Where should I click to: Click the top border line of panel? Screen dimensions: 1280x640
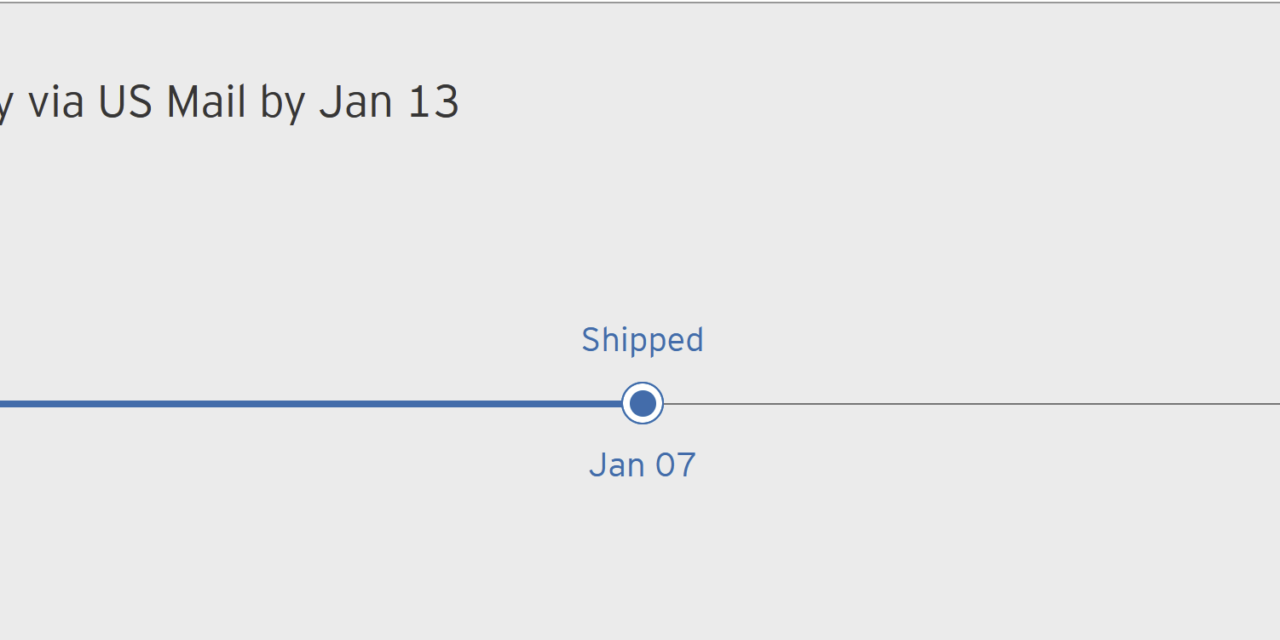pos(640,2)
